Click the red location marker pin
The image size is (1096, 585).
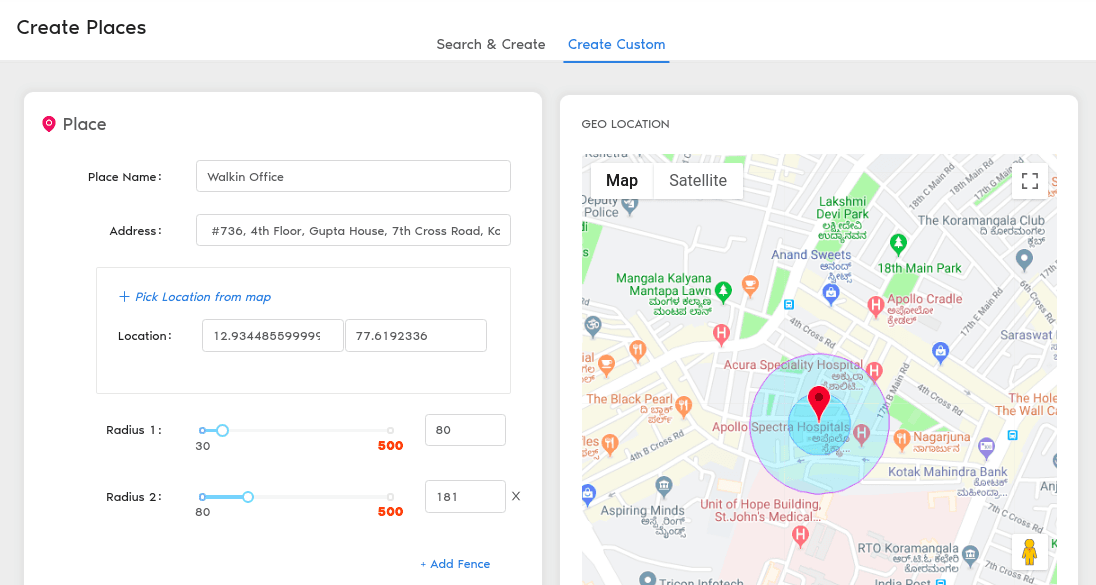[819, 402]
